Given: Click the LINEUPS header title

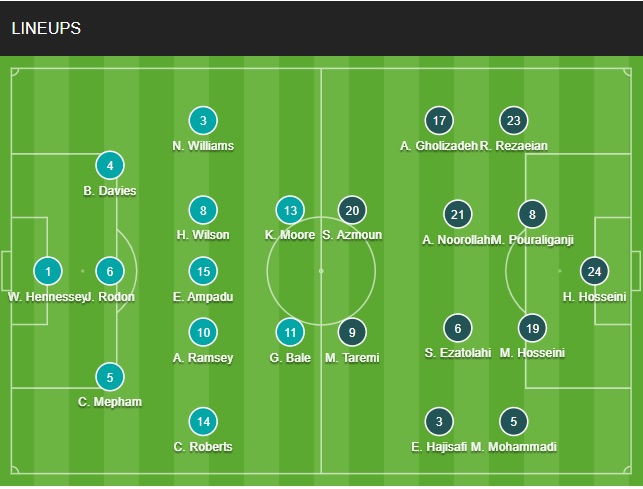Looking at the screenshot, I should tap(46, 28).
